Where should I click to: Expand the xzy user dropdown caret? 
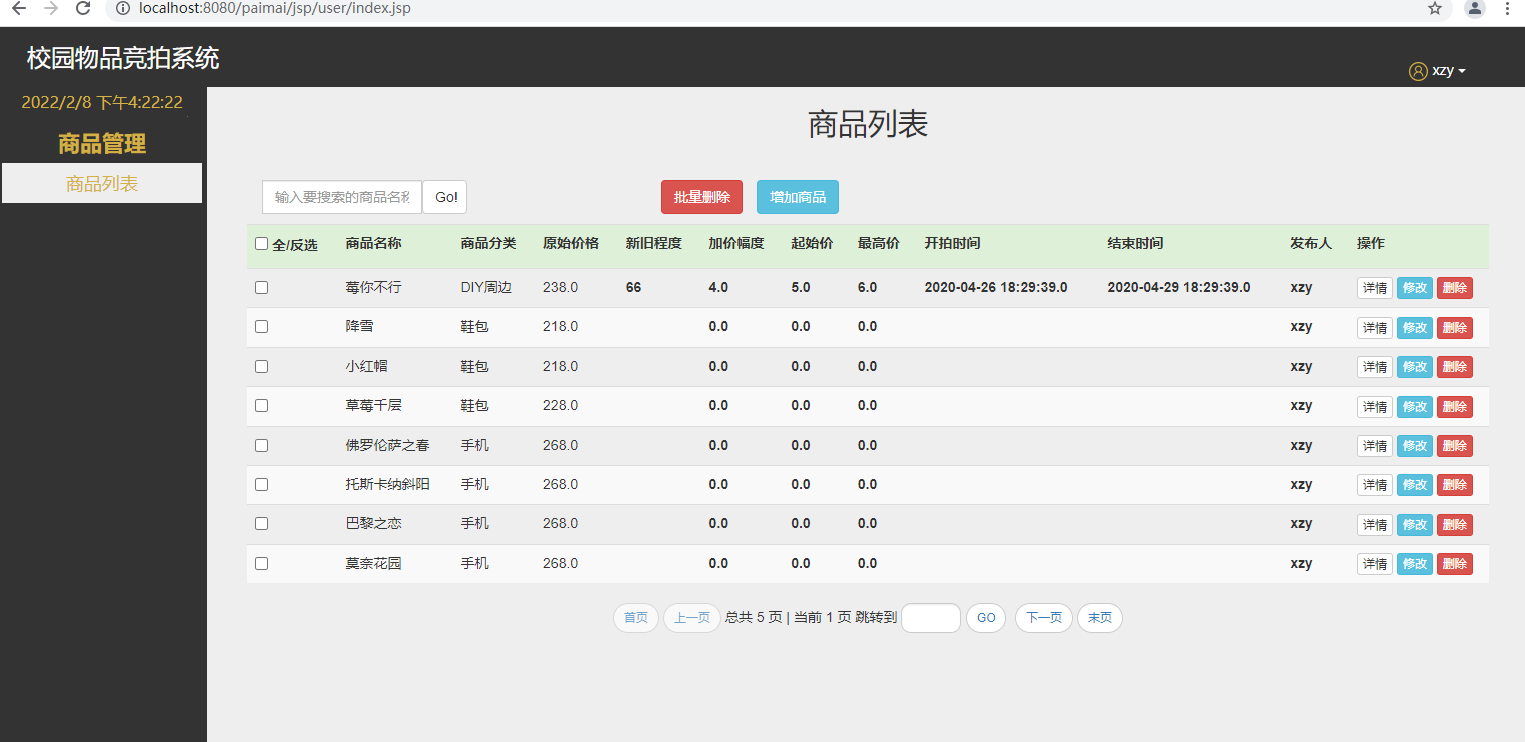tap(1462, 72)
